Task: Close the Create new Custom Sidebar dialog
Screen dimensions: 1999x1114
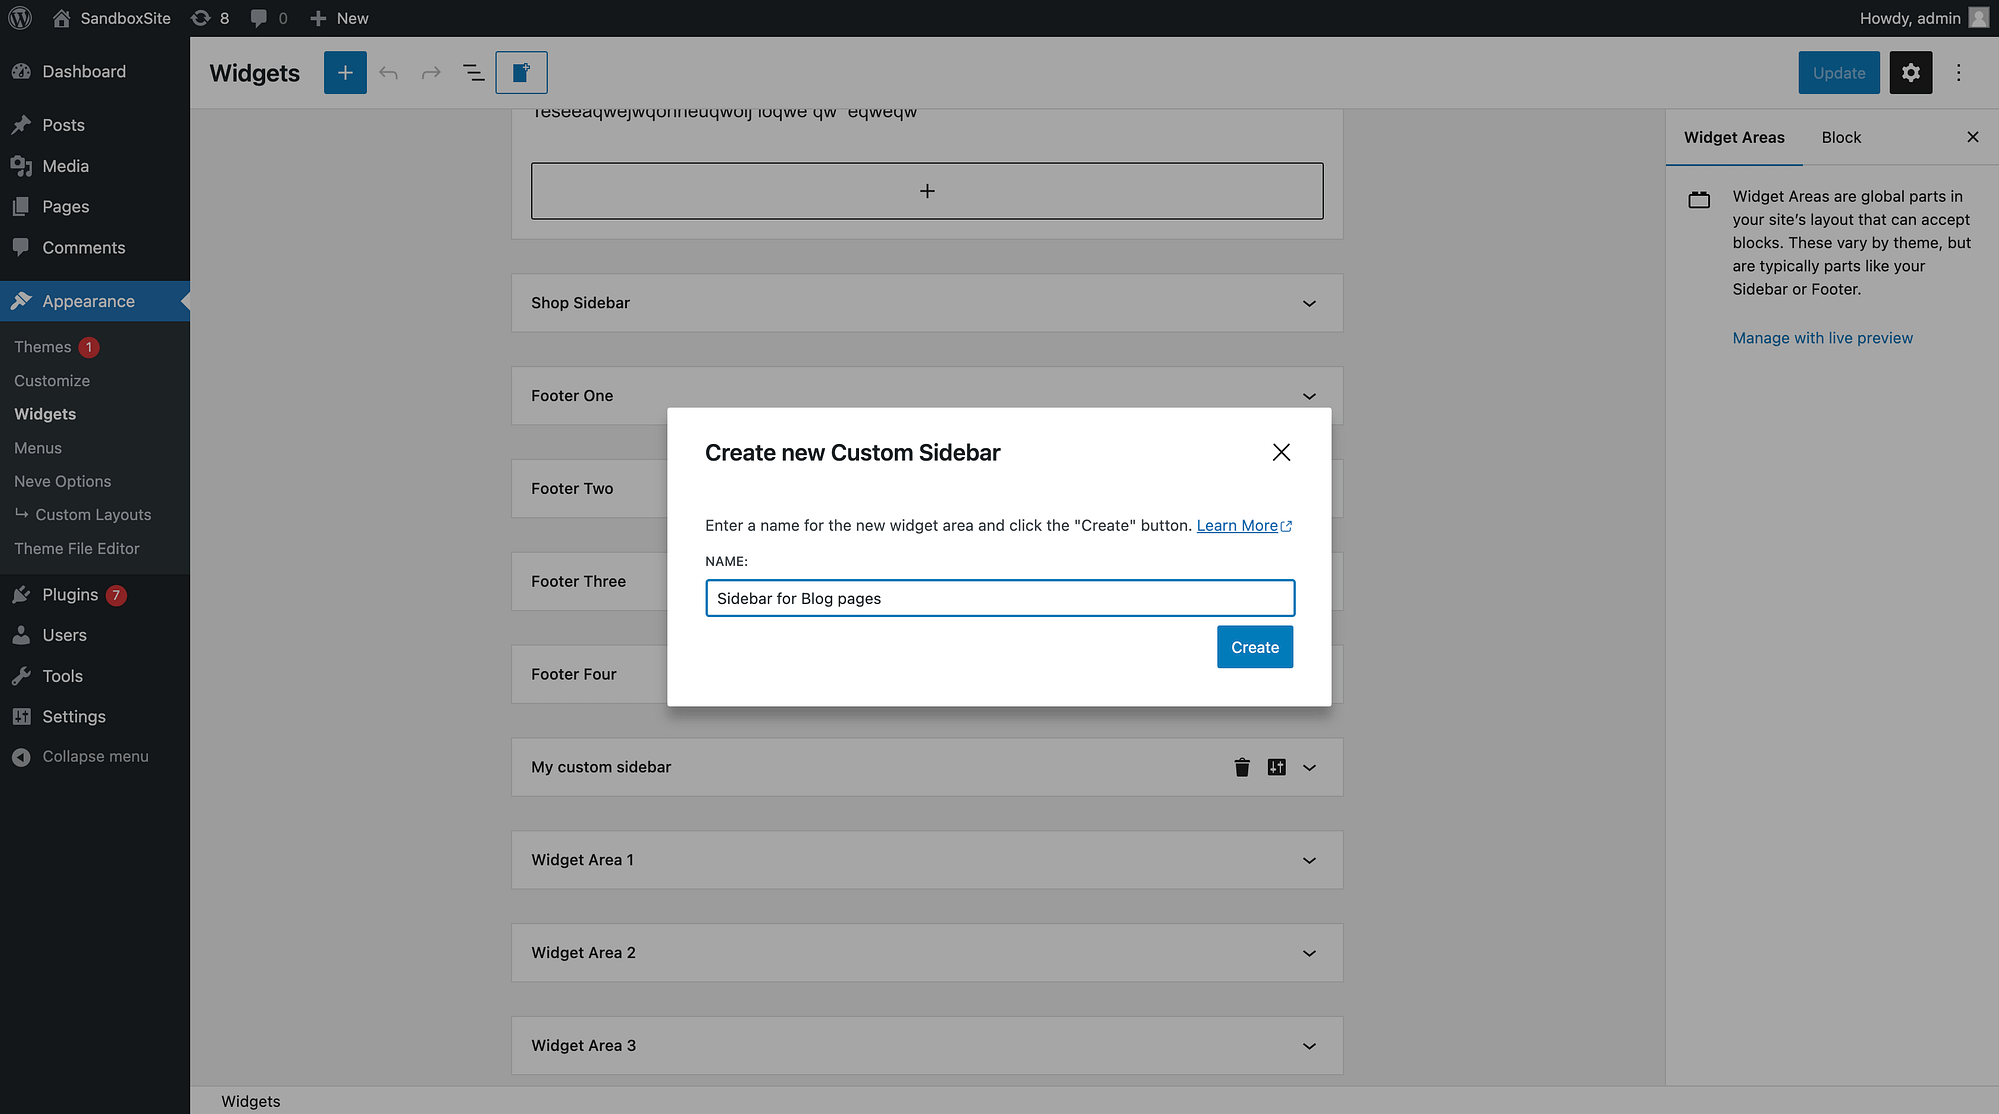Action: click(1281, 452)
